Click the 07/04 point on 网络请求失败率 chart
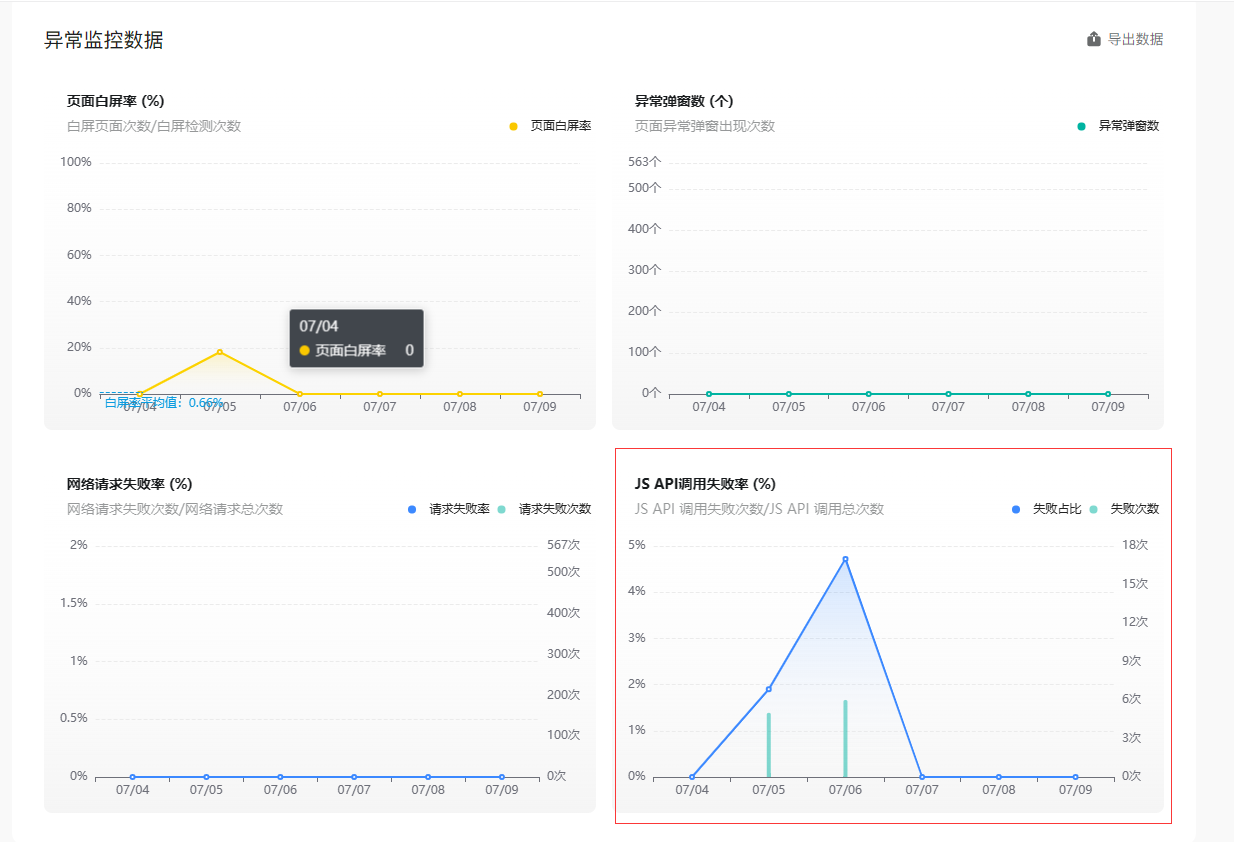The width and height of the screenshot is (1234, 842). click(132, 777)
